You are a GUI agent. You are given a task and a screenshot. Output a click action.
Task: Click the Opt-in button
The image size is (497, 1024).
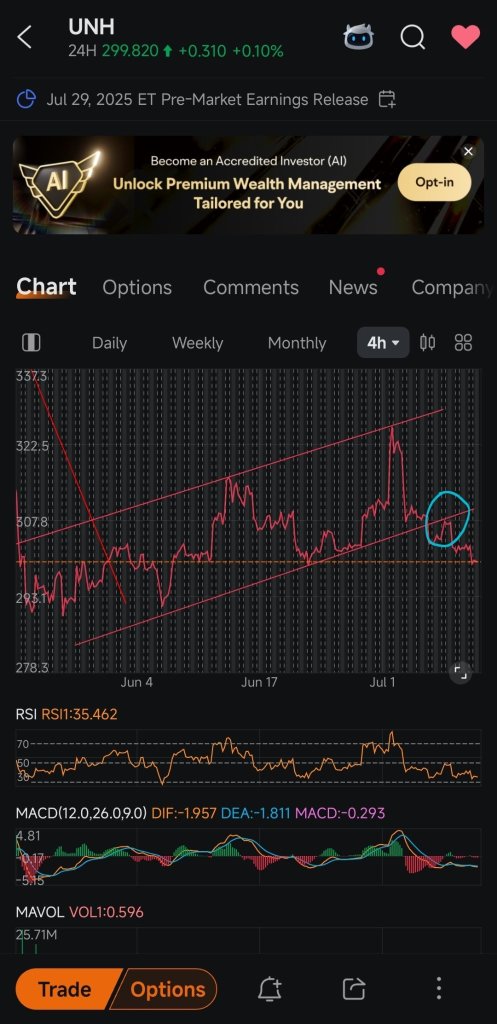tap(434, 182)
